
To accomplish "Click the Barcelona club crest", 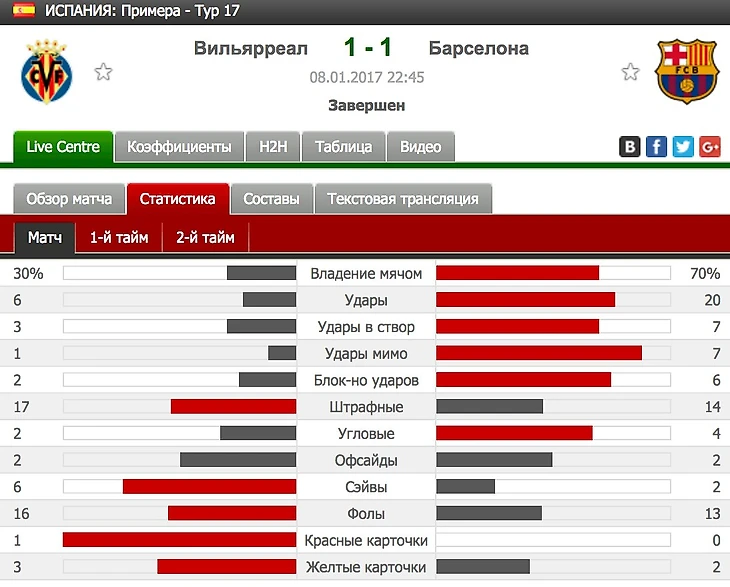I will [685, 71].
